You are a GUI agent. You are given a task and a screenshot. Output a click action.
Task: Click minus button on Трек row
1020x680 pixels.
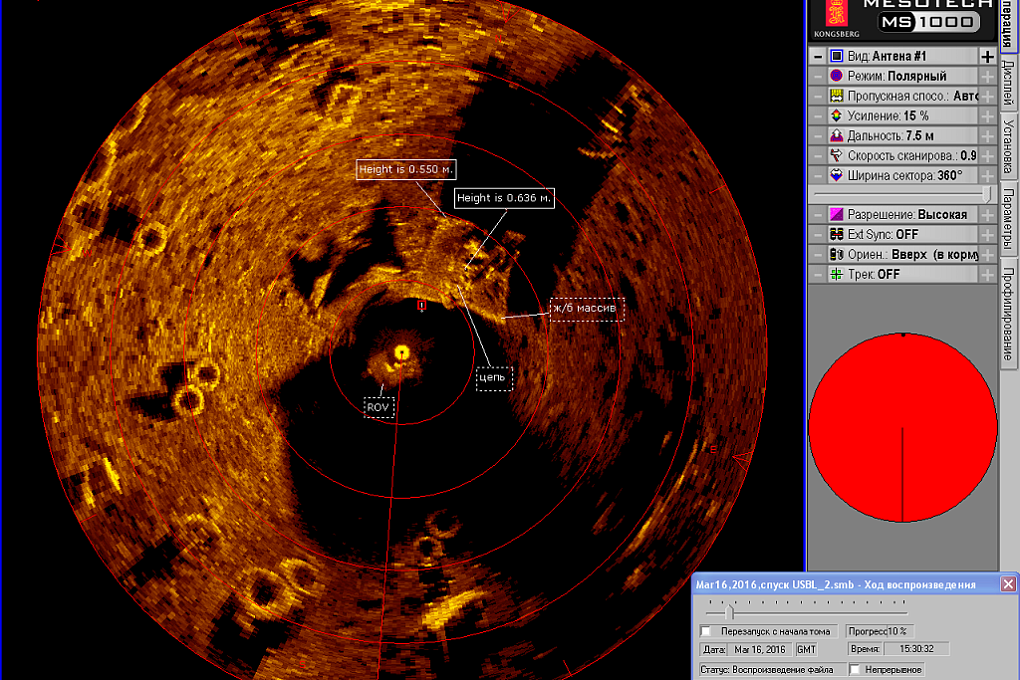pyautogui.click(x=818, y=275)
